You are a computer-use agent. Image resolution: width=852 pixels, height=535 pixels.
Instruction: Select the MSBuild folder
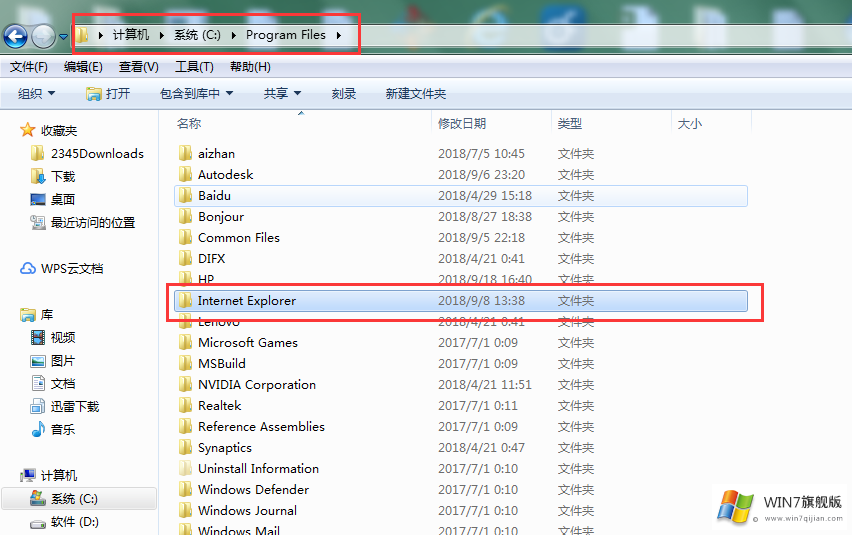222,363
